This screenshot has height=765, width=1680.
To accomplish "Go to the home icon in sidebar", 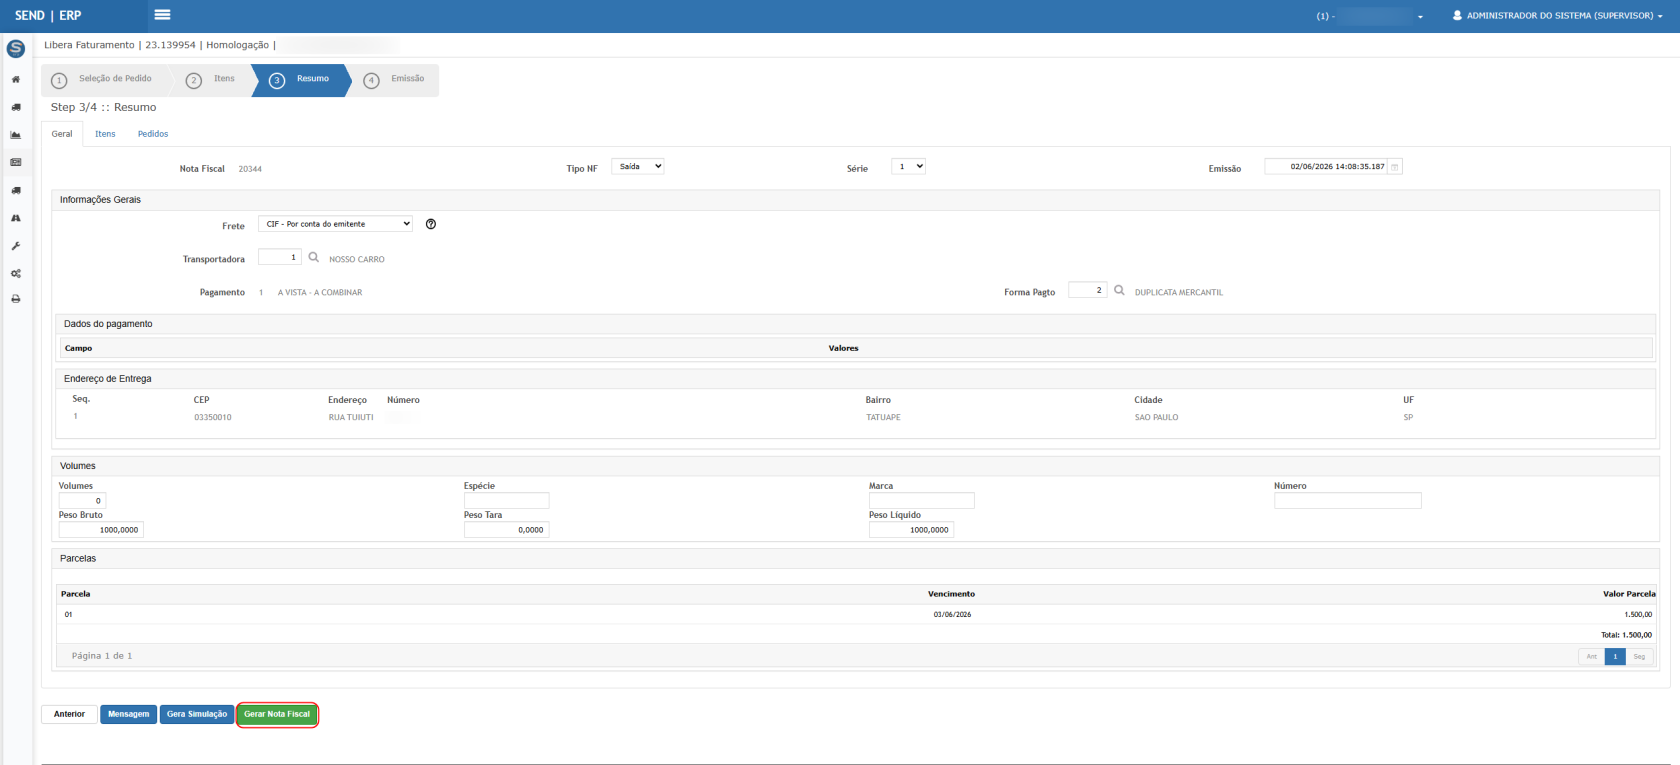I will [x=16, y=79].
